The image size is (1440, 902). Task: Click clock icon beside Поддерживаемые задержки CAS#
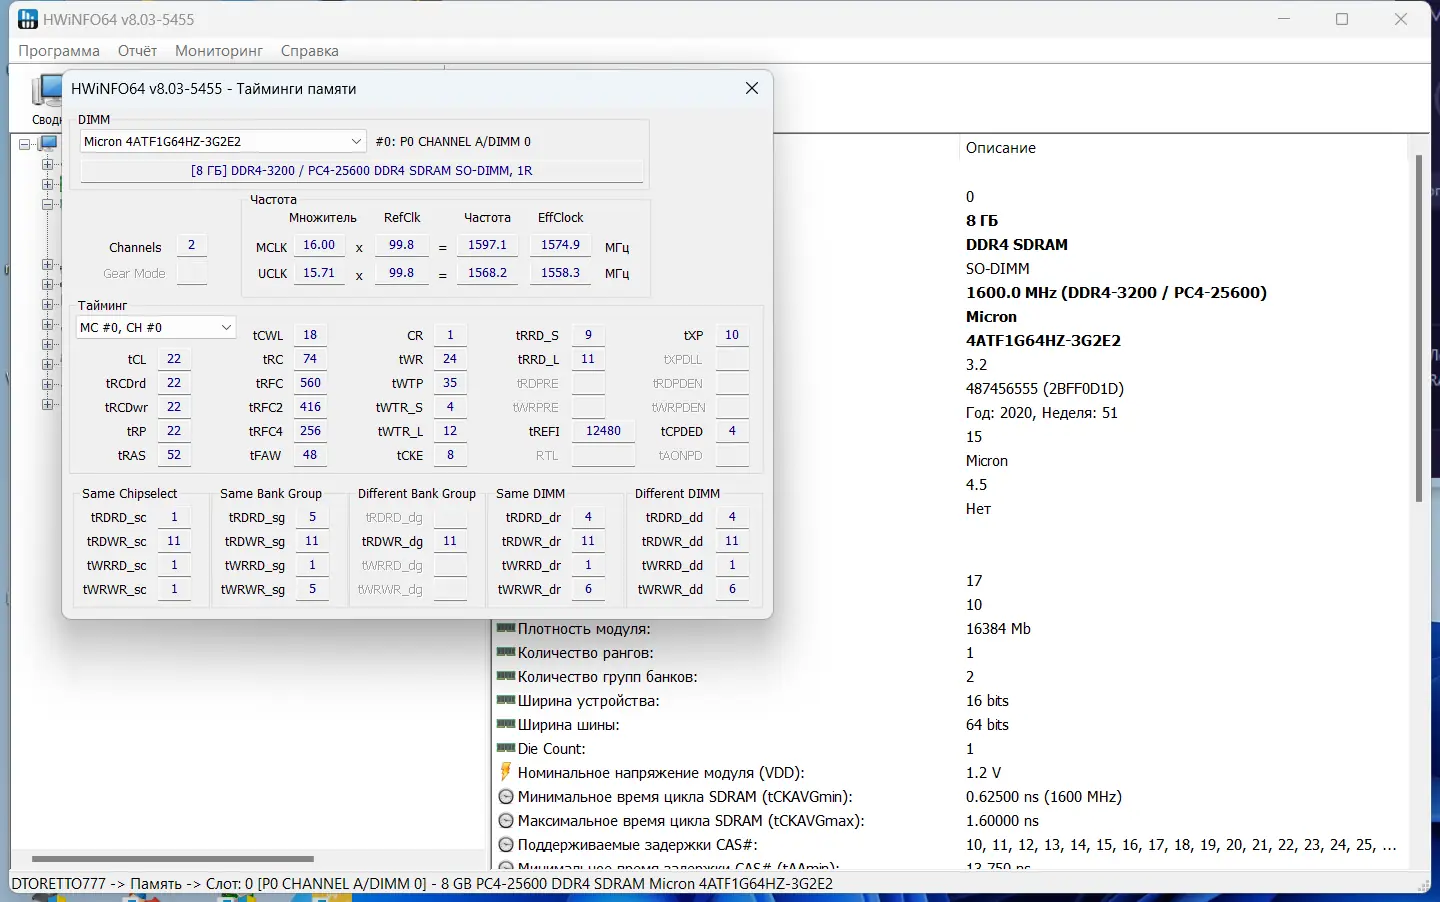click(506, 844)
